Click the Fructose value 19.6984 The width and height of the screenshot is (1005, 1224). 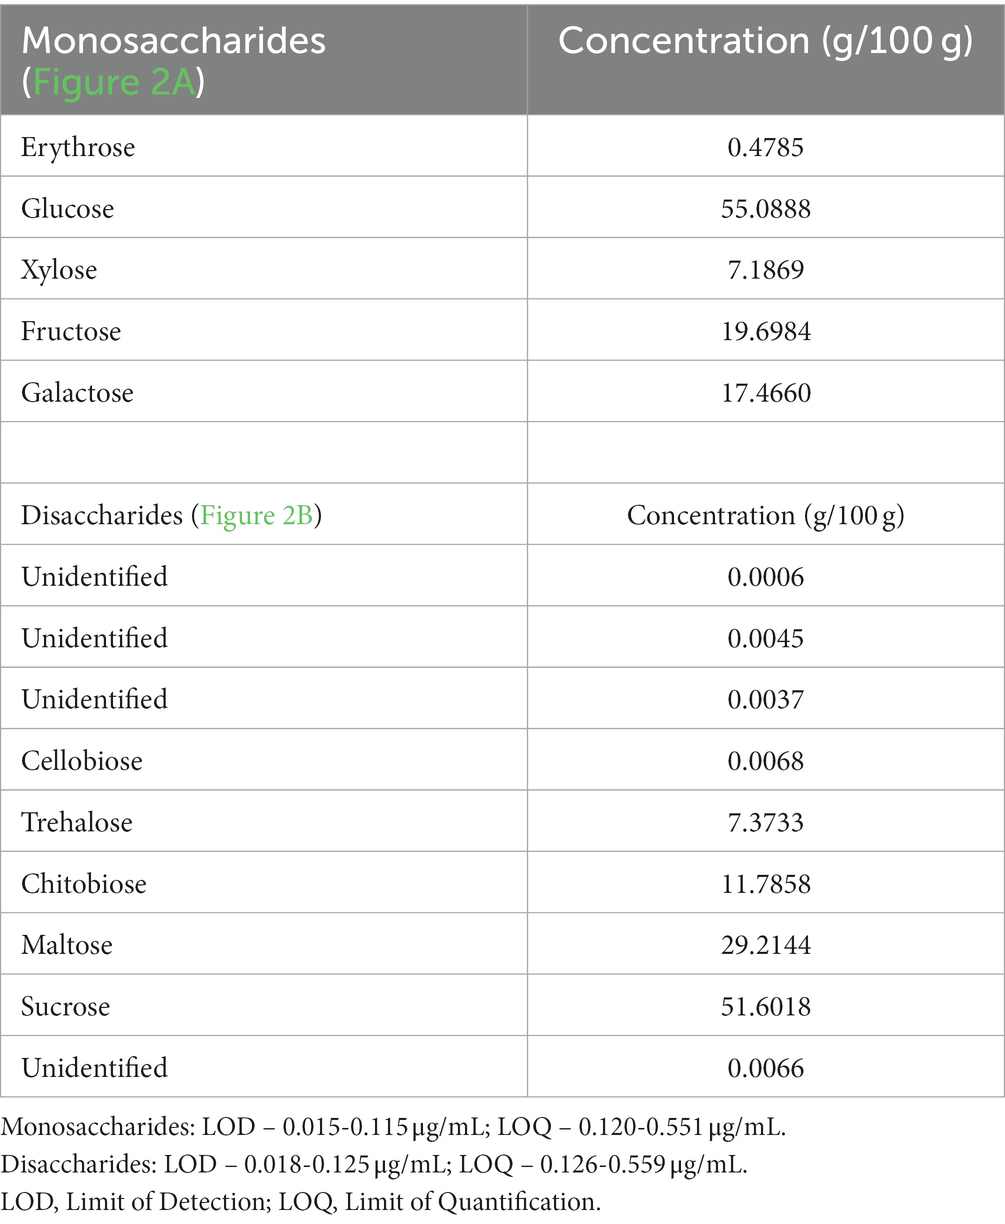[766, 331]
